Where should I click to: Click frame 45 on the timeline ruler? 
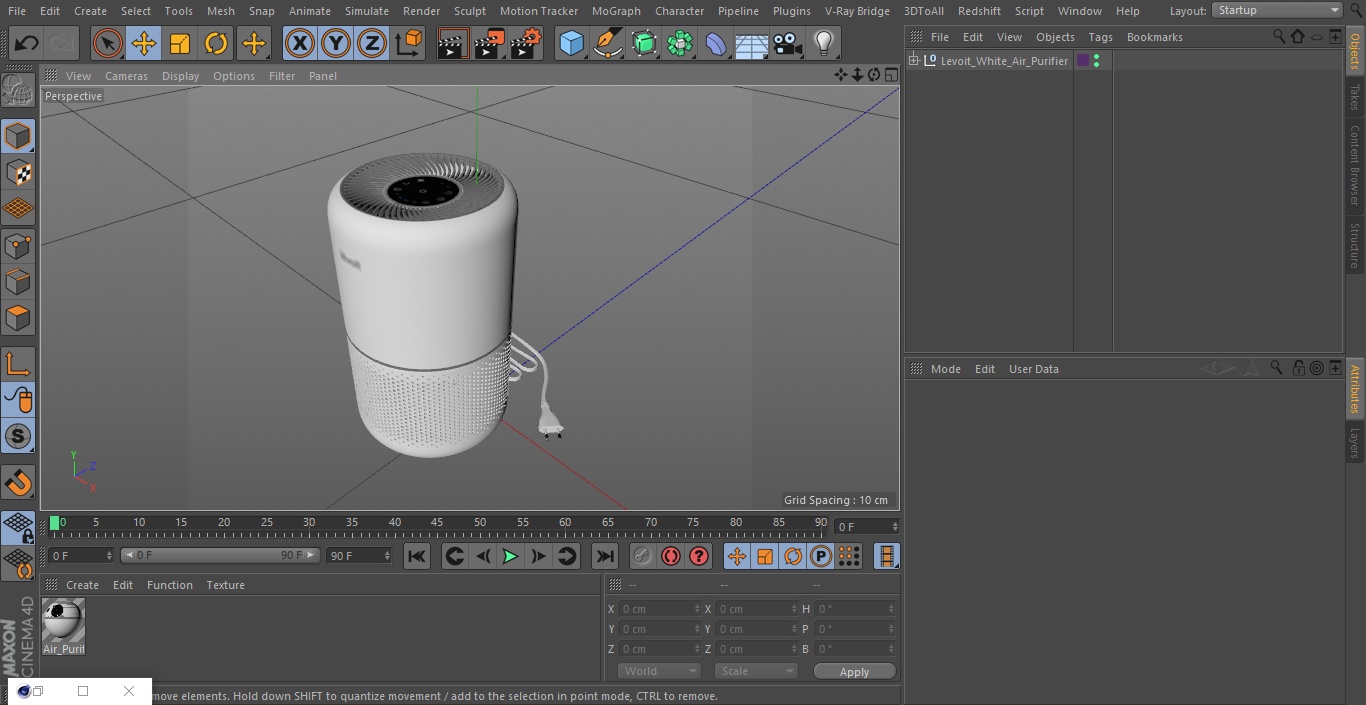(437, 522)
